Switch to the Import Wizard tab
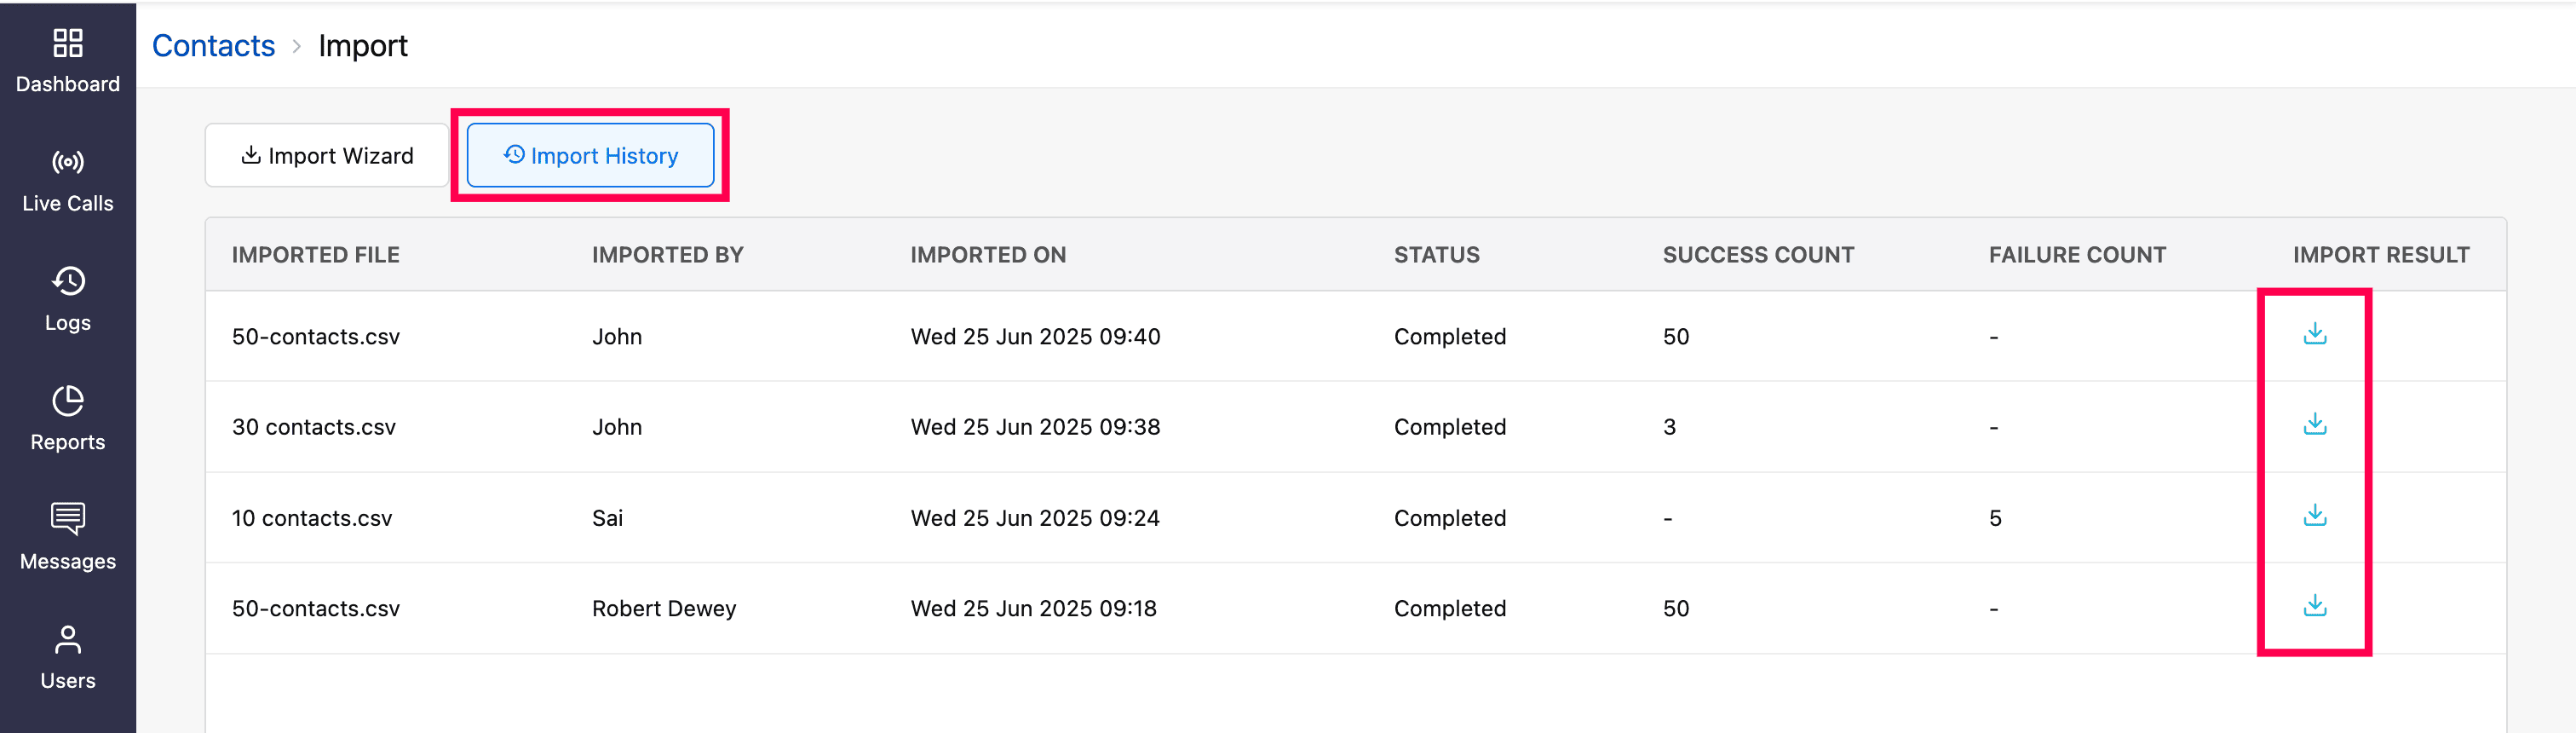 [327, 156]
